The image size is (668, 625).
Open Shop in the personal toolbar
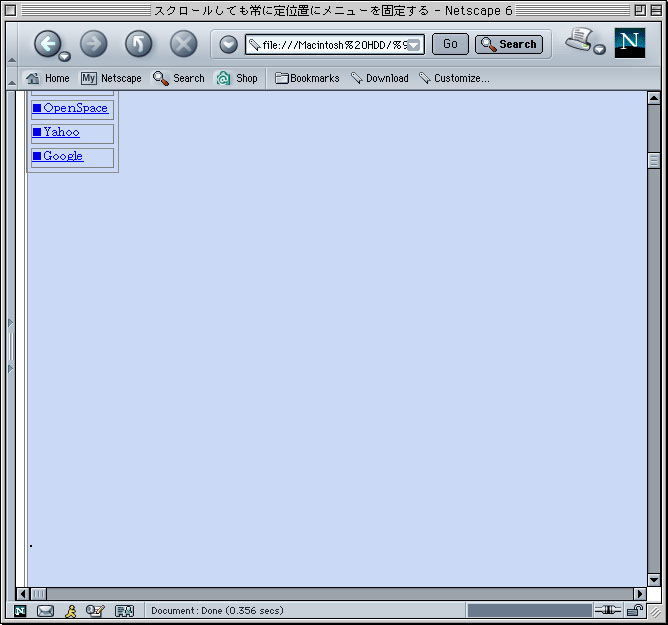click(x=237, y=78)
